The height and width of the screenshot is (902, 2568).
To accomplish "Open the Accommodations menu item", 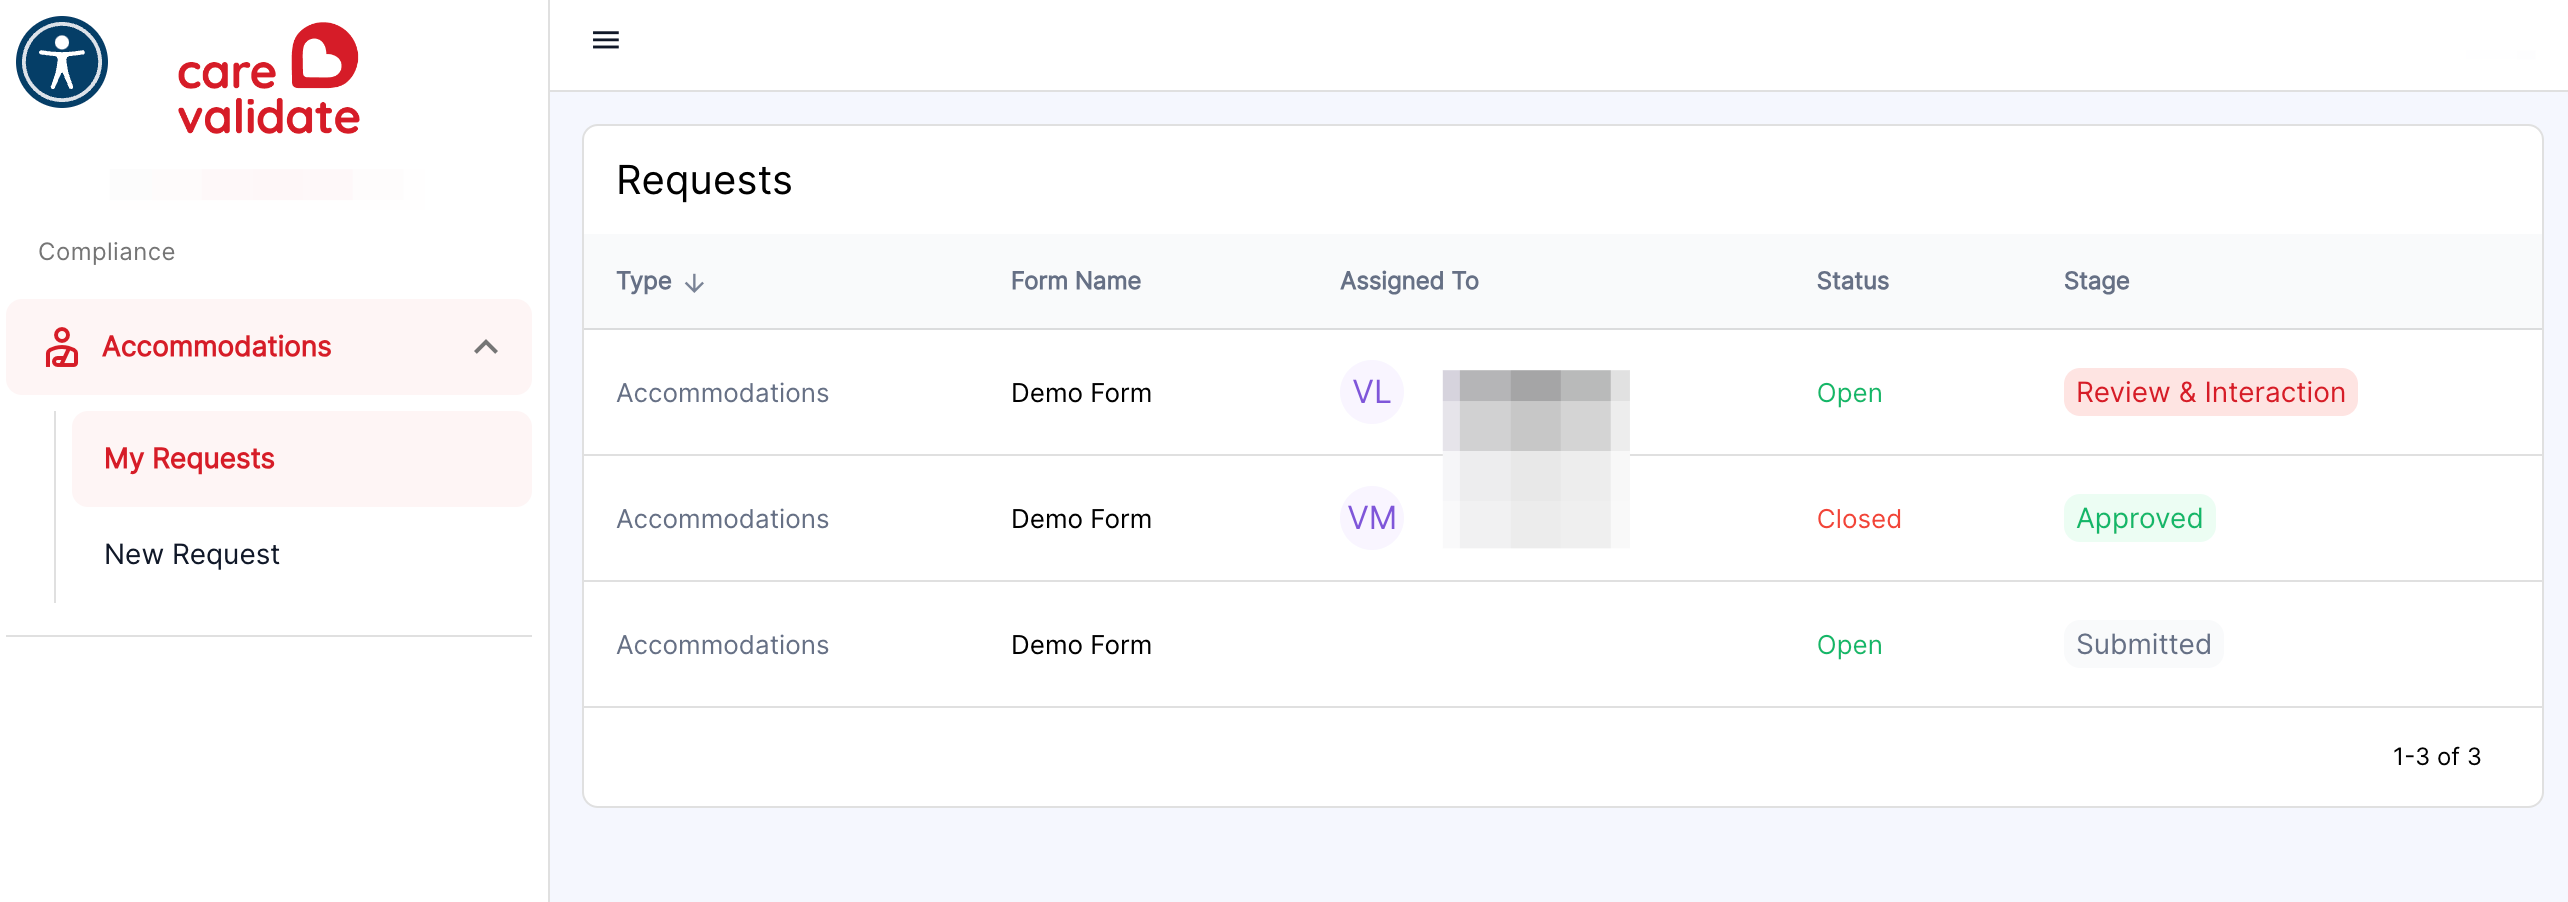I will (269, 347).
